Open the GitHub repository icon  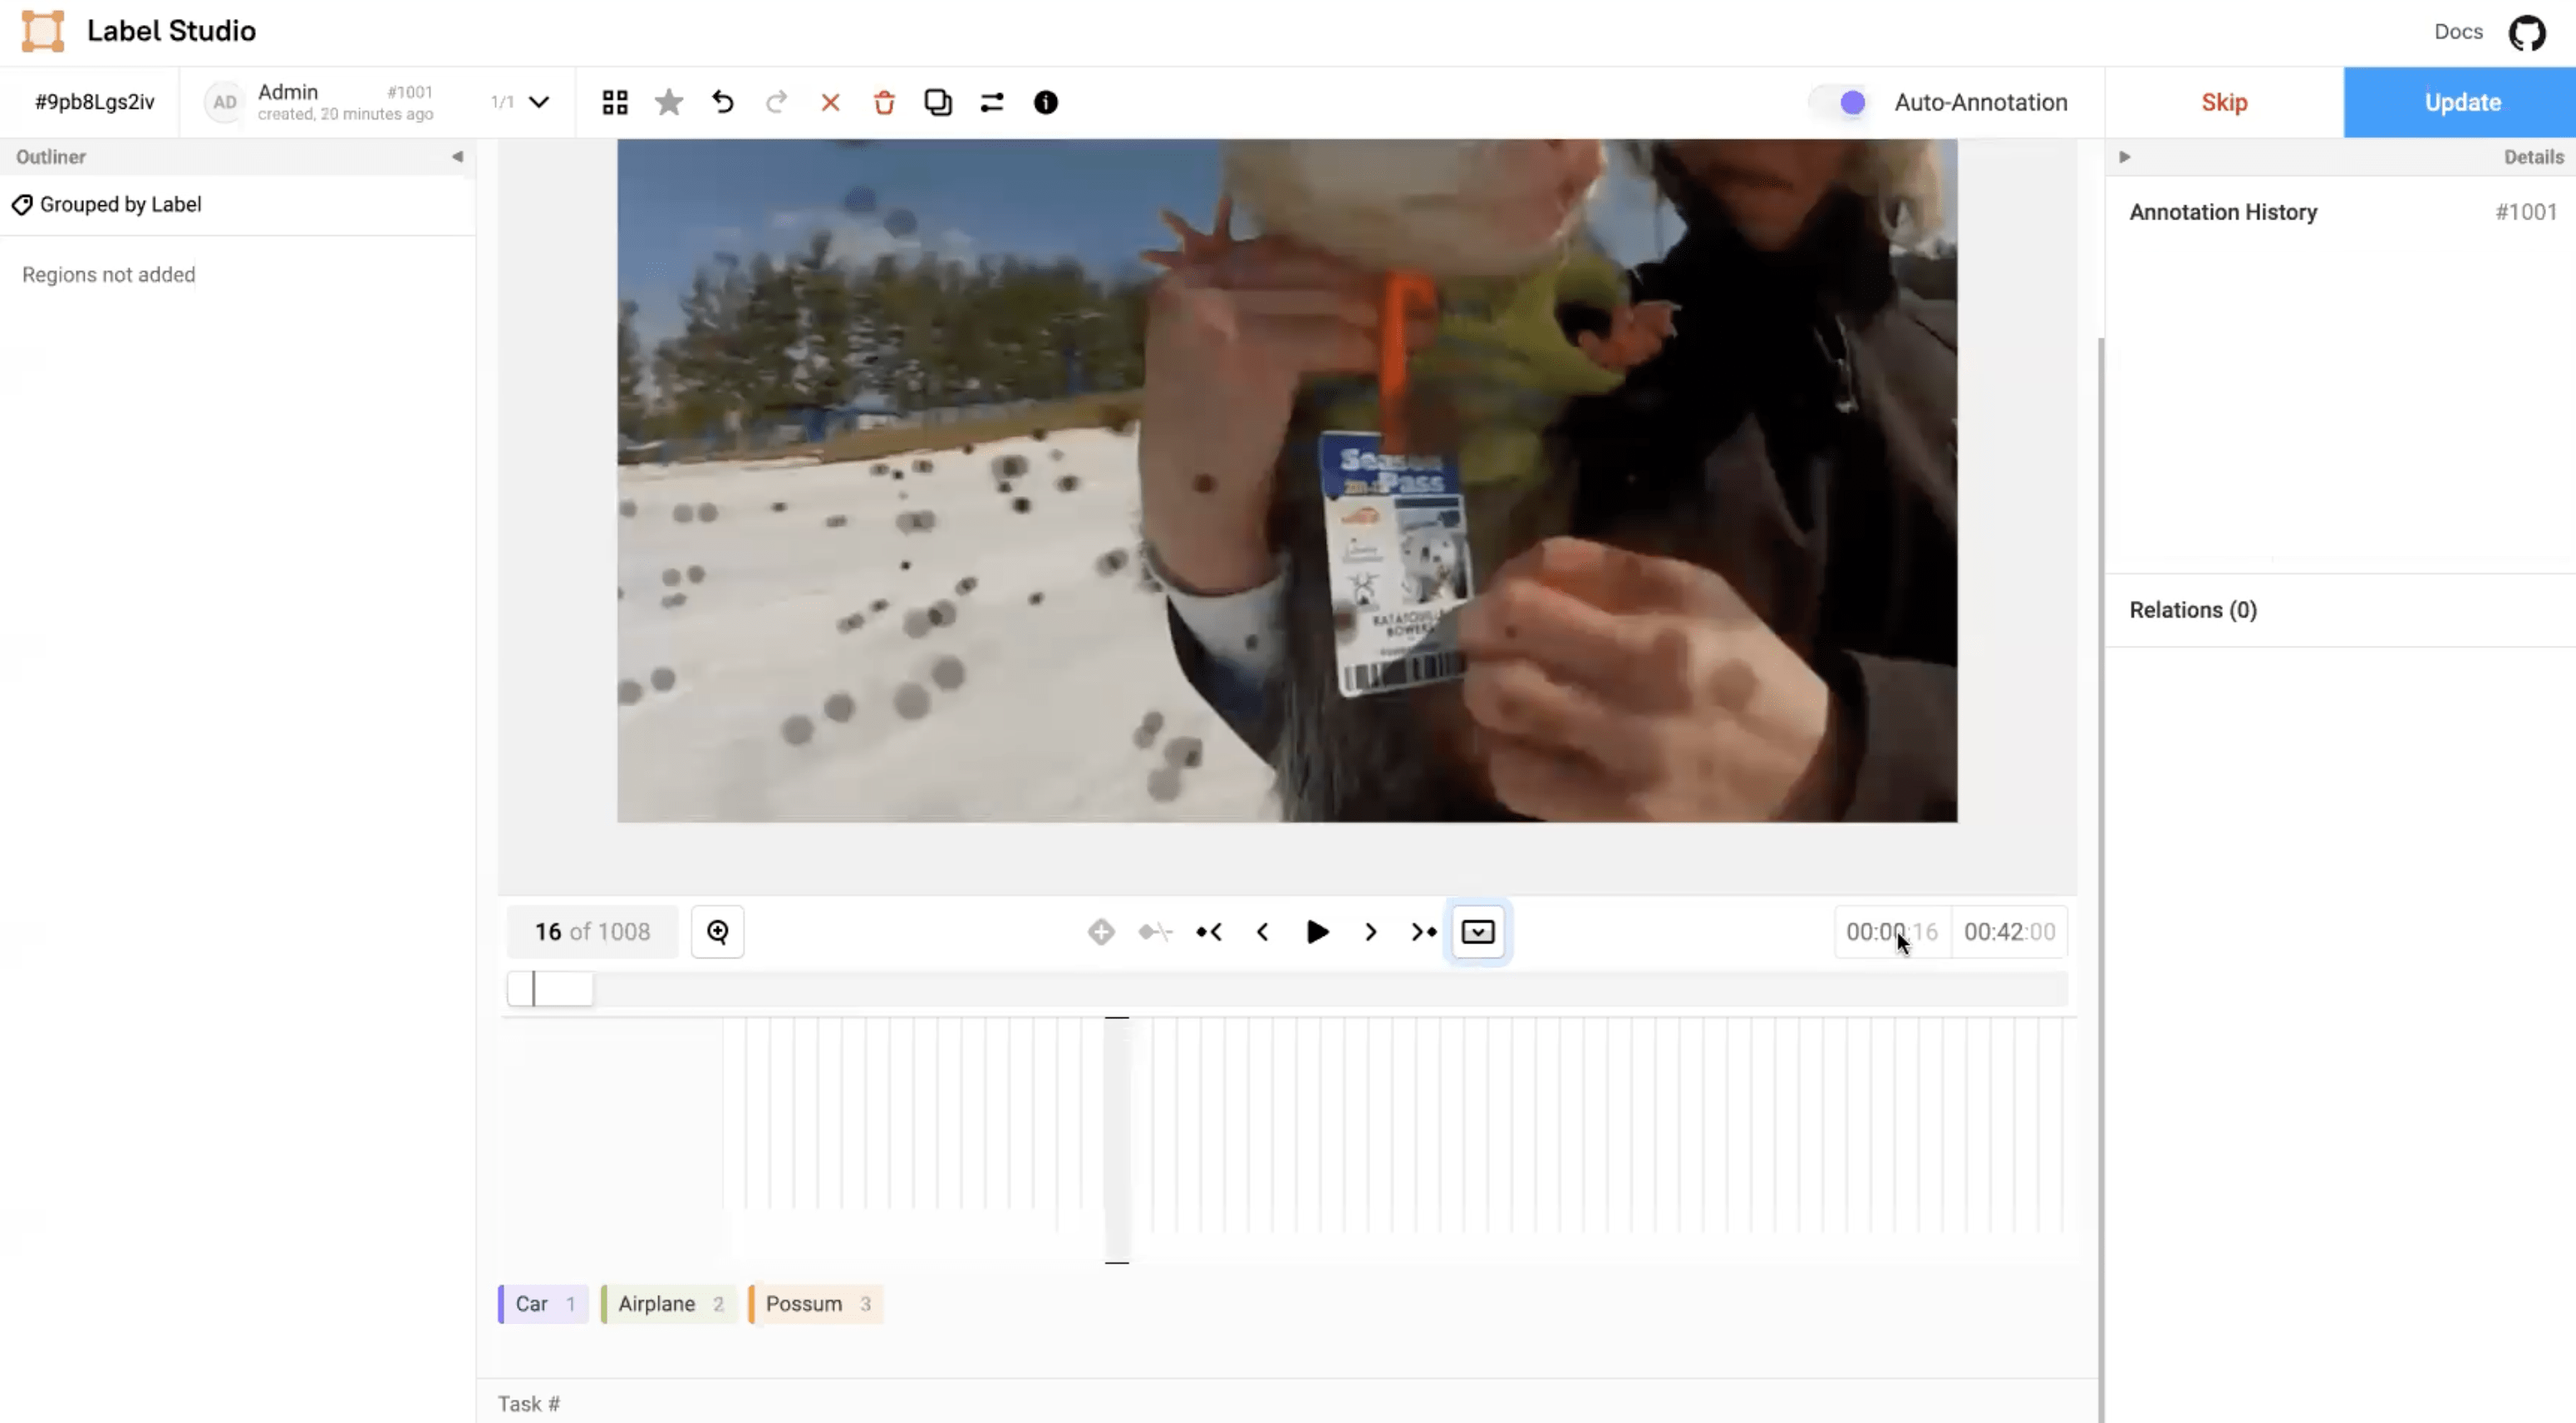[2527, 32]
